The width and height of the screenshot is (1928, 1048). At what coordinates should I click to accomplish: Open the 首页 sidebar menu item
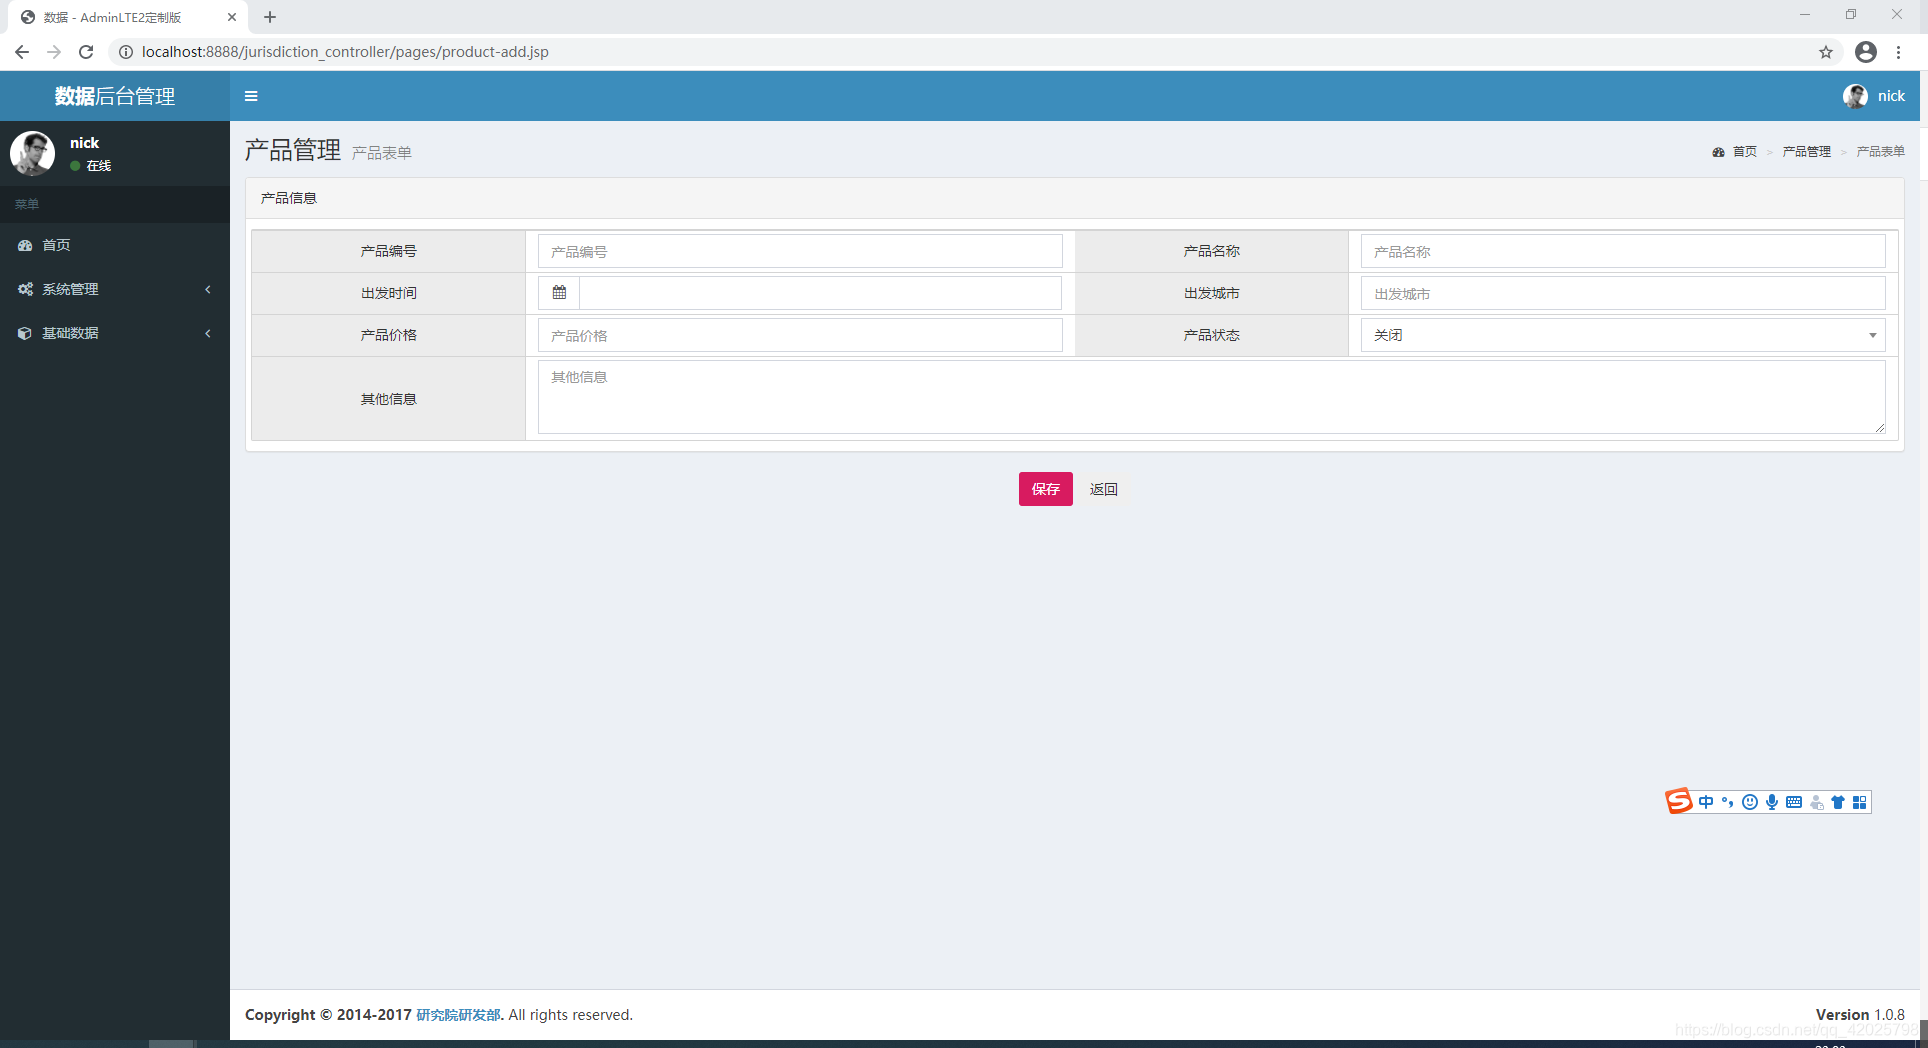coord(115,245)
